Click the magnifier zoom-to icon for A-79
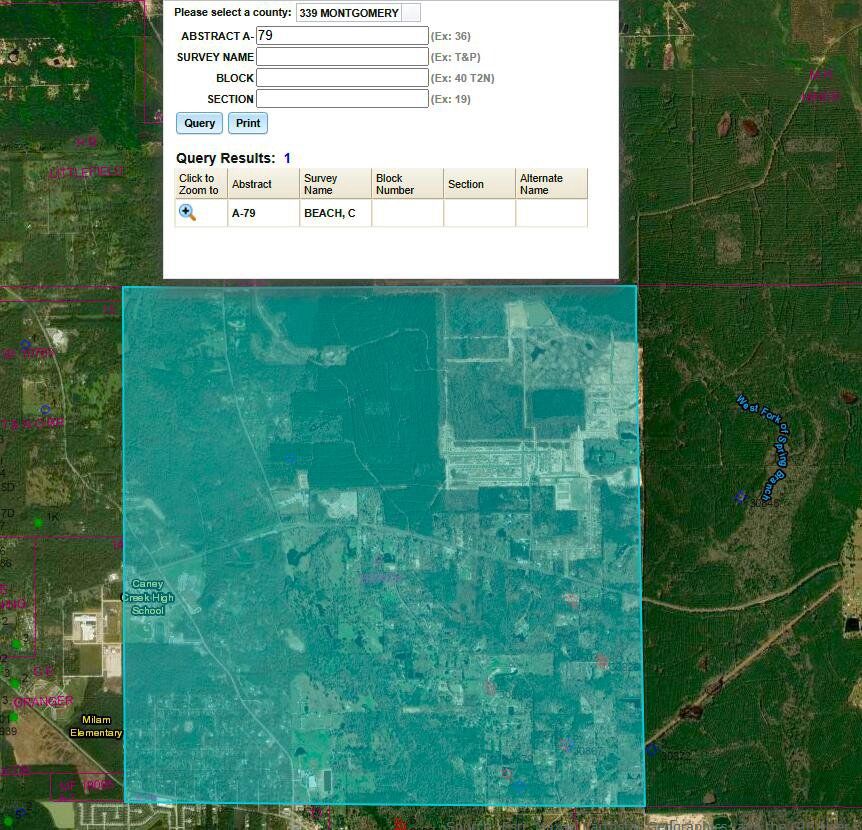 (x=187, y=213)
